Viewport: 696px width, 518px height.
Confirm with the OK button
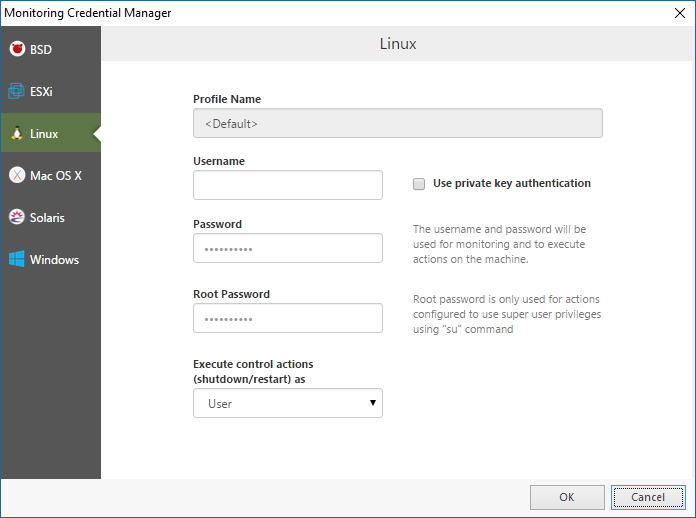click(567, 497)
